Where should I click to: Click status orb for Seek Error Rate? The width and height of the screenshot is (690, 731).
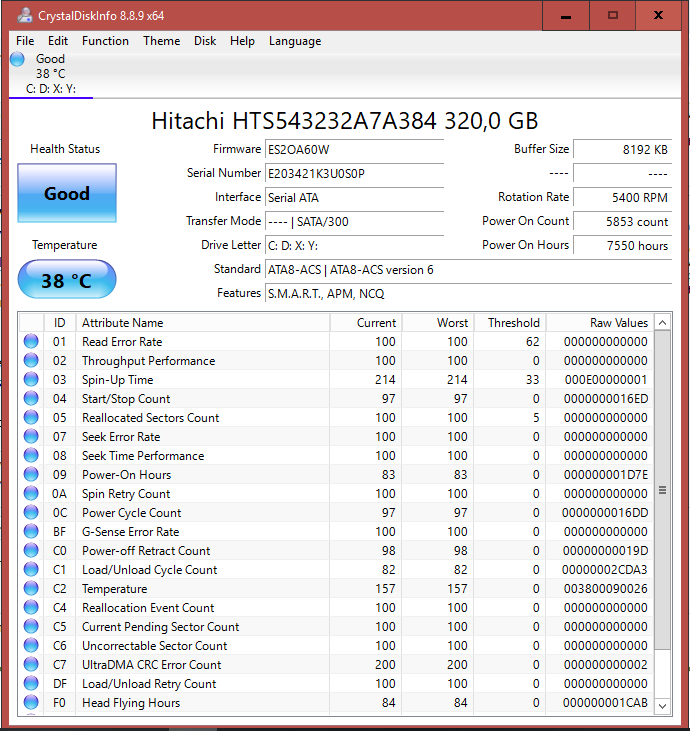click(x=31, y=436)
